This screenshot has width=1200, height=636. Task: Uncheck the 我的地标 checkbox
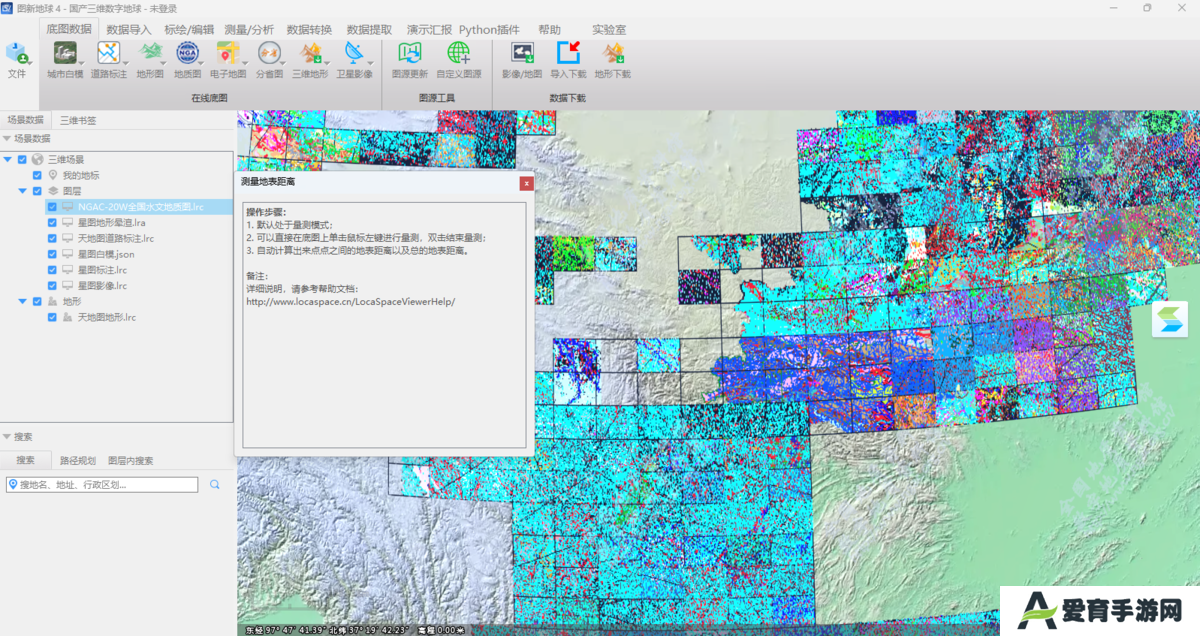click(38, 175)
